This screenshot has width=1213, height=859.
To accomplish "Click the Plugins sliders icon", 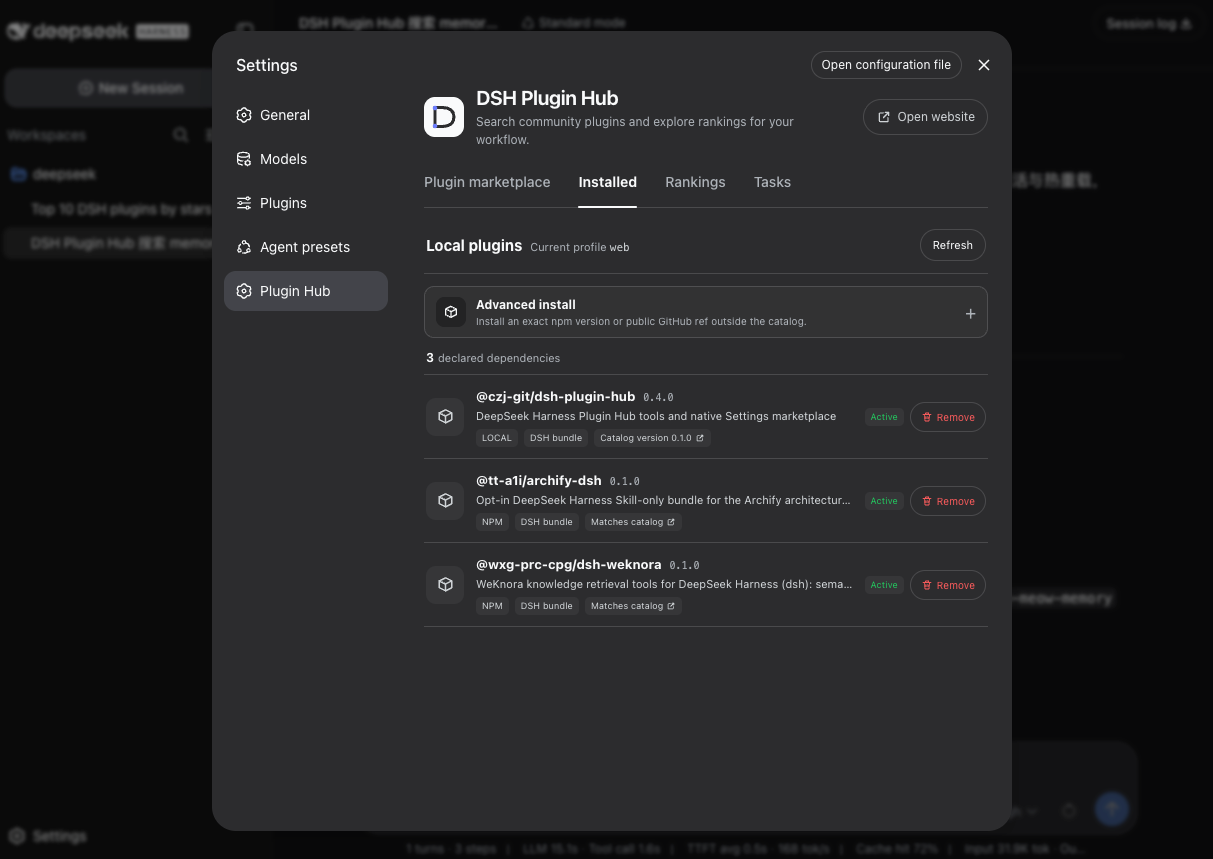I will [x=244, y=203].
